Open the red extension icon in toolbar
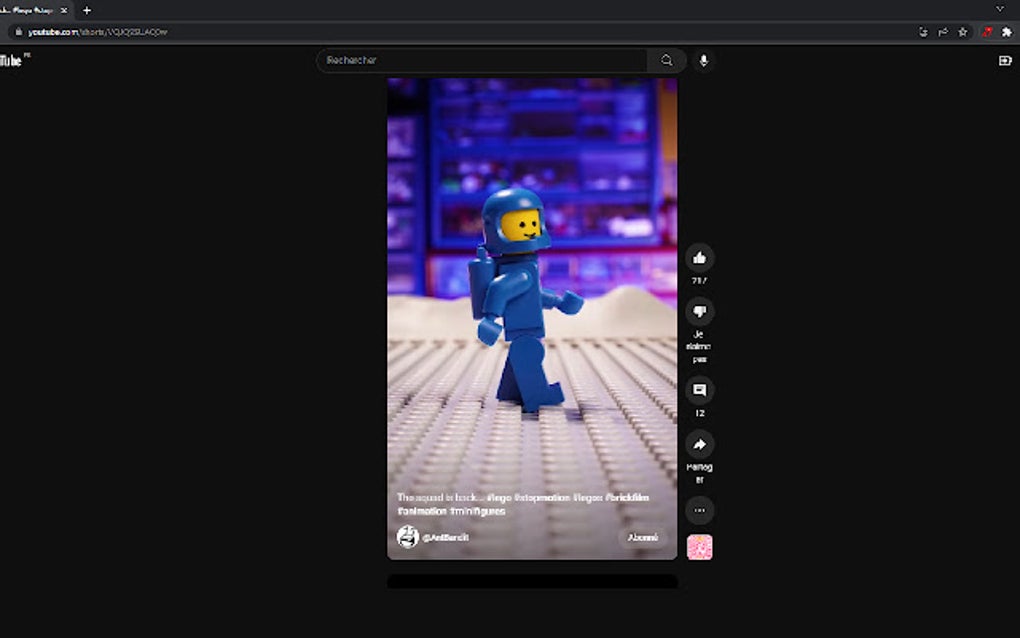This screenshot has width=1020, height=638. pos(987,32)
